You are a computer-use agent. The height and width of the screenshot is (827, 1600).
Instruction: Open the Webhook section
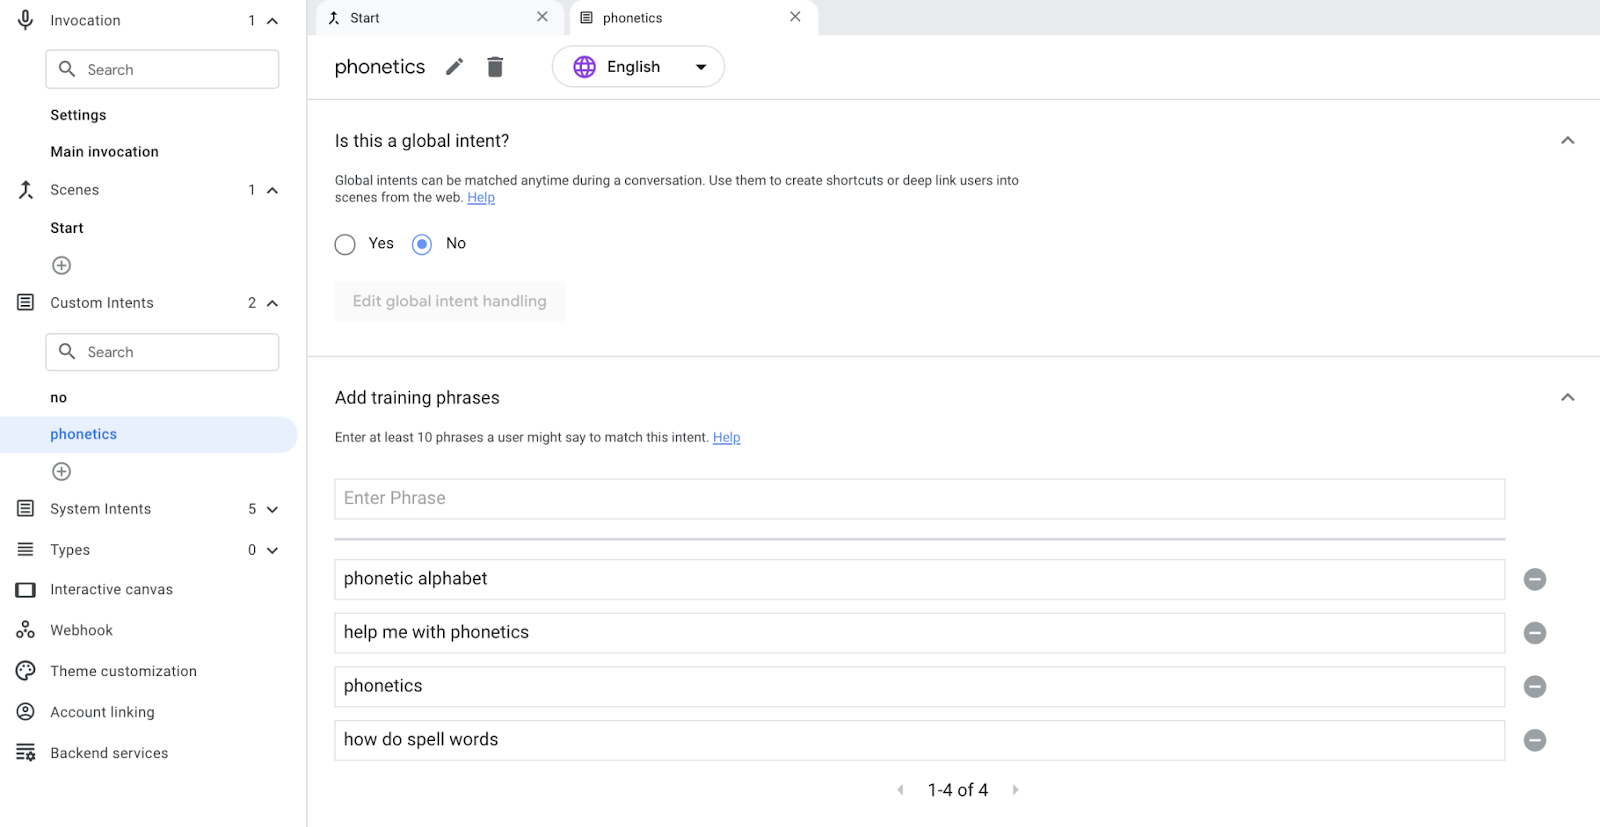coord(82,631)
